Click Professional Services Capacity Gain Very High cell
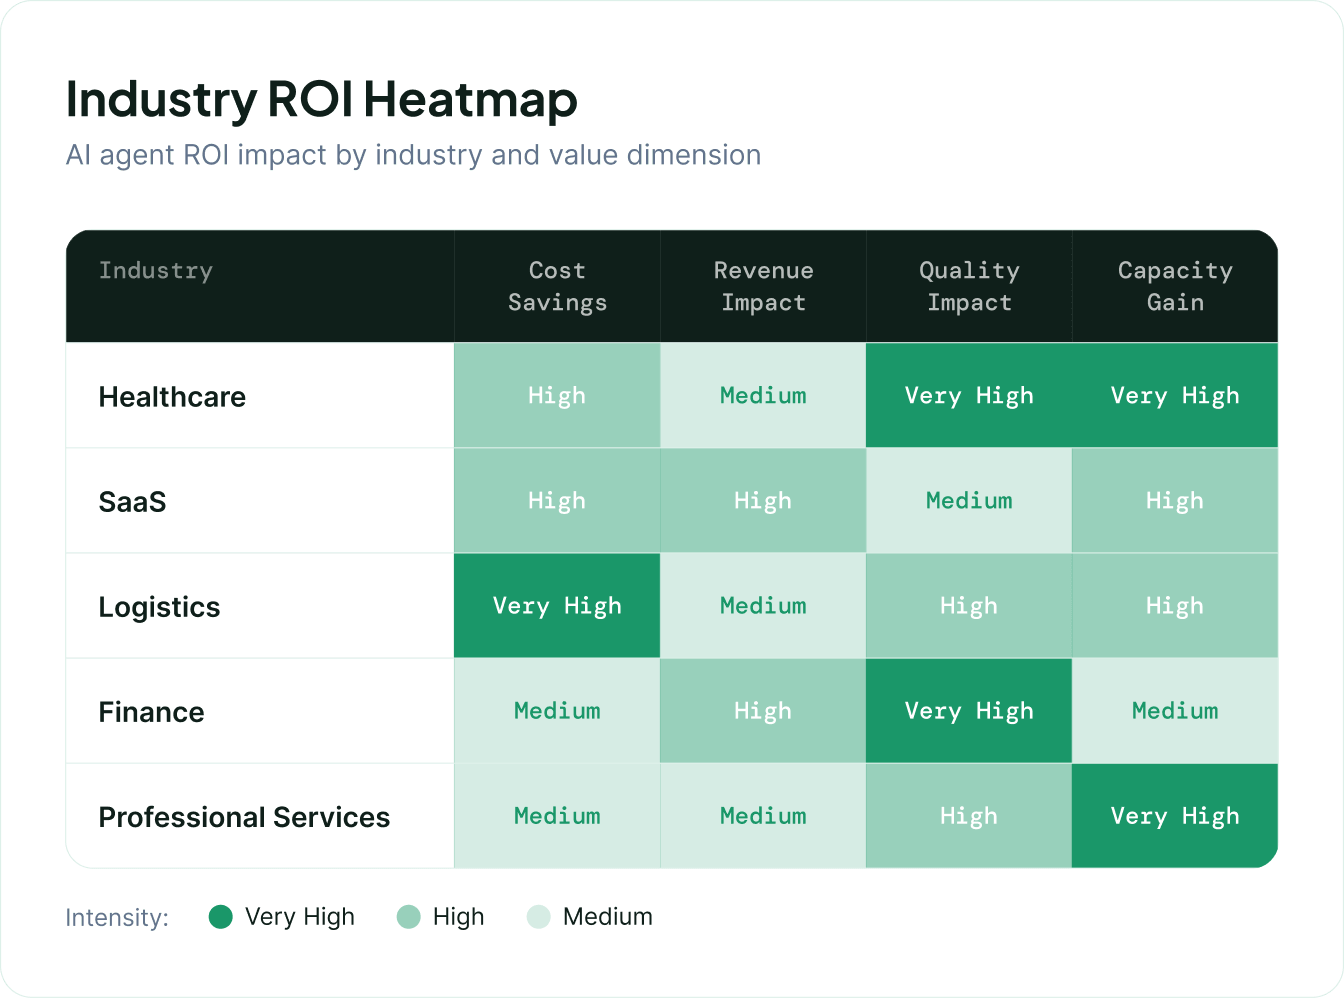This screenshot has width=1344, height=998. (1175, 815)
